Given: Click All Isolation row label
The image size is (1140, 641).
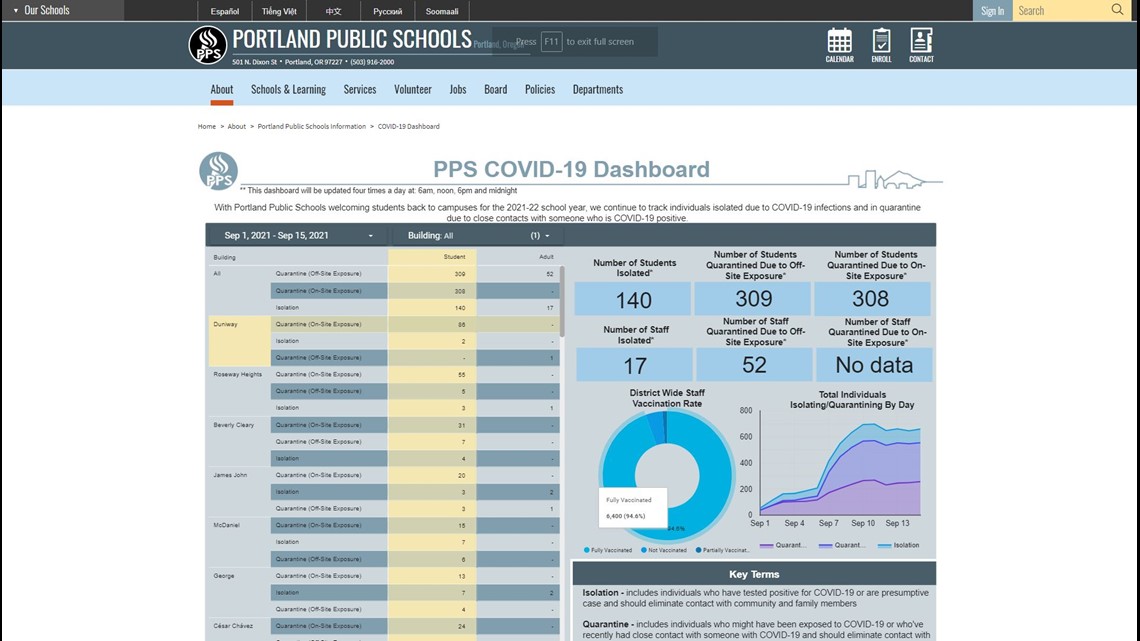Looking at the screenshot, I should tap(287, 307).
